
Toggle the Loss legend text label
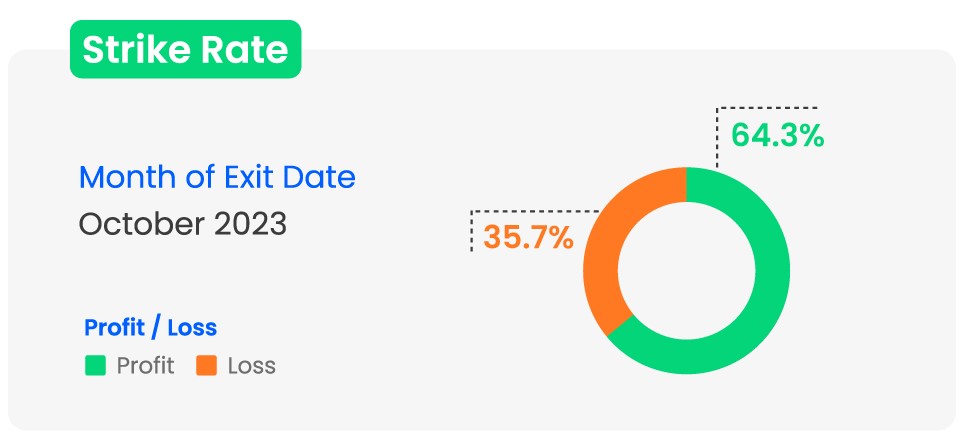(251, 366)
